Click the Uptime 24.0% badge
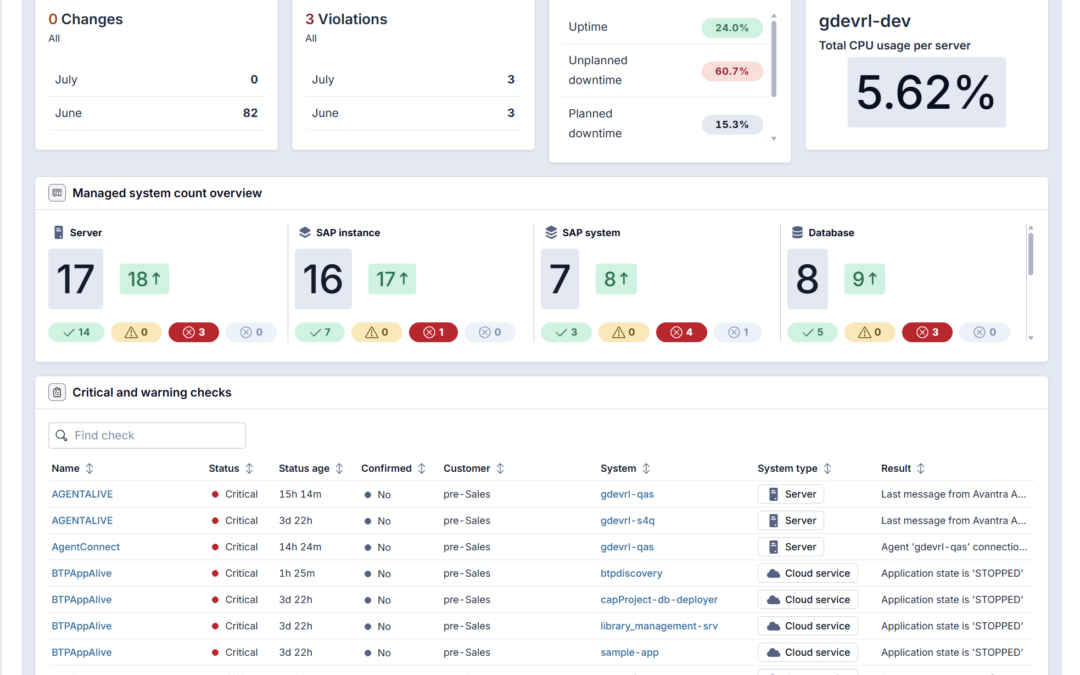 coord(731,28)
